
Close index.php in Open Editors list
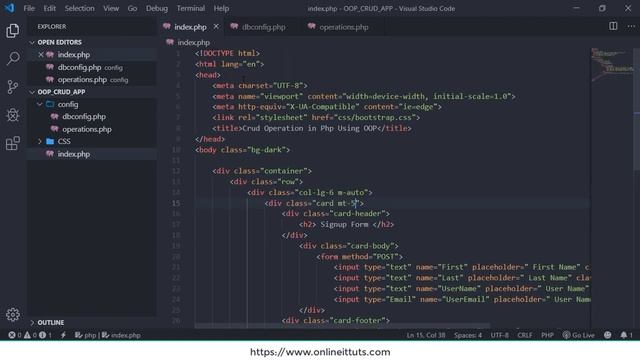tap(40, 55)
